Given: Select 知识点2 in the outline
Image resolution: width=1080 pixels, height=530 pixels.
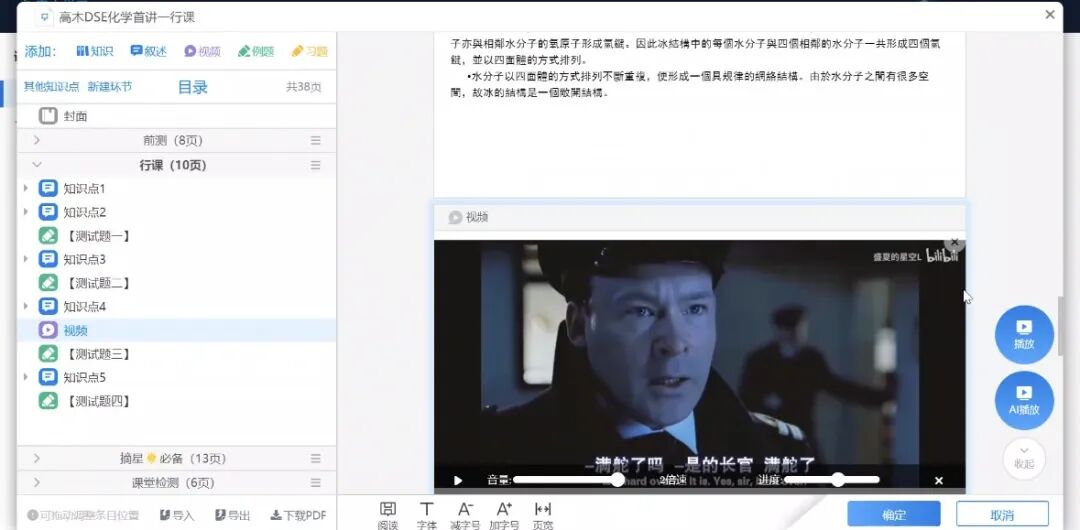Looking at the screenshot, I should 84,212.
